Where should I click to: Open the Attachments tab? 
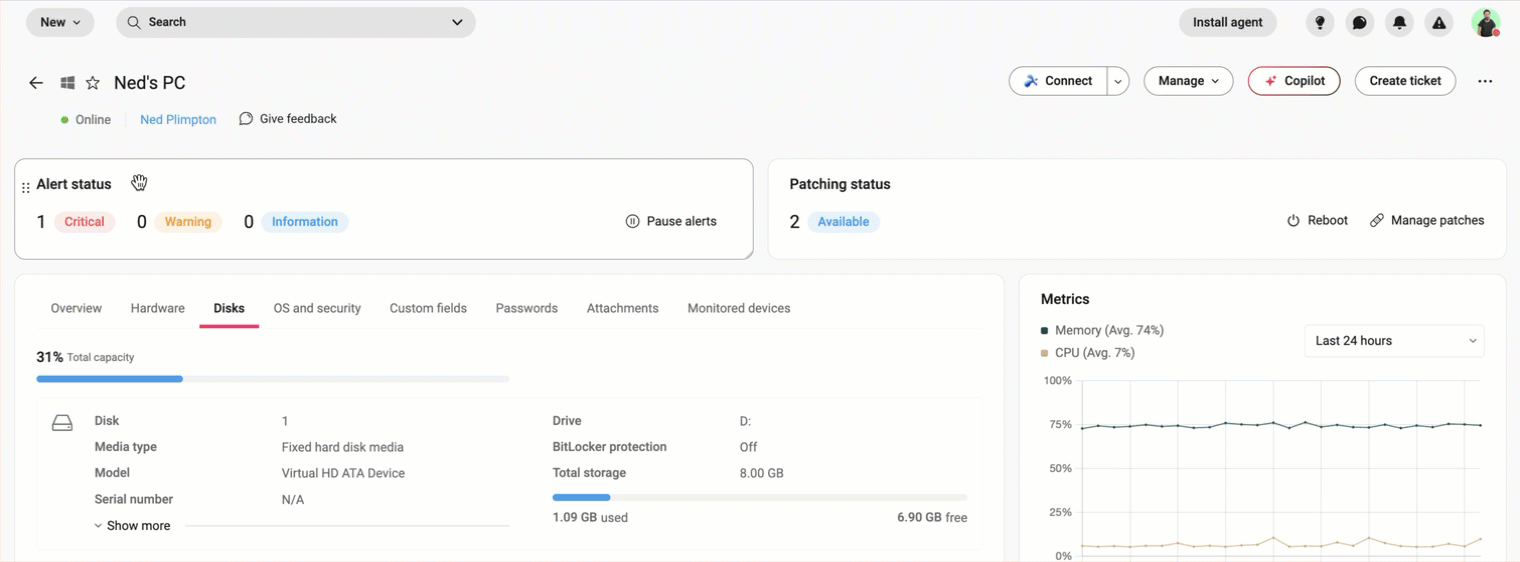tap(623, 308)
